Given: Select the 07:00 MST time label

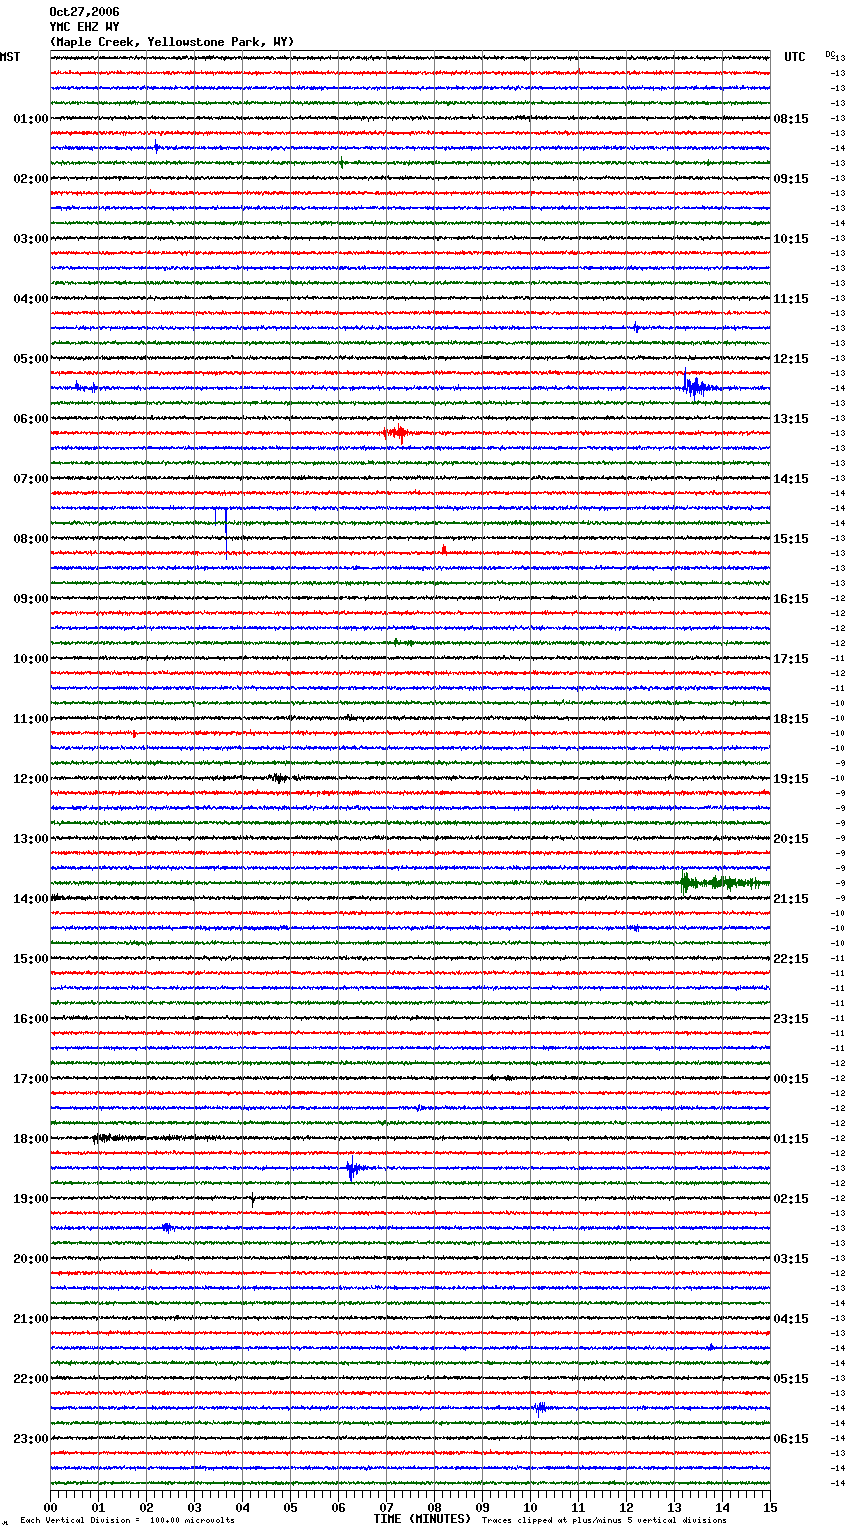Looking at the screenshot, I should click(x=31, y=479).
